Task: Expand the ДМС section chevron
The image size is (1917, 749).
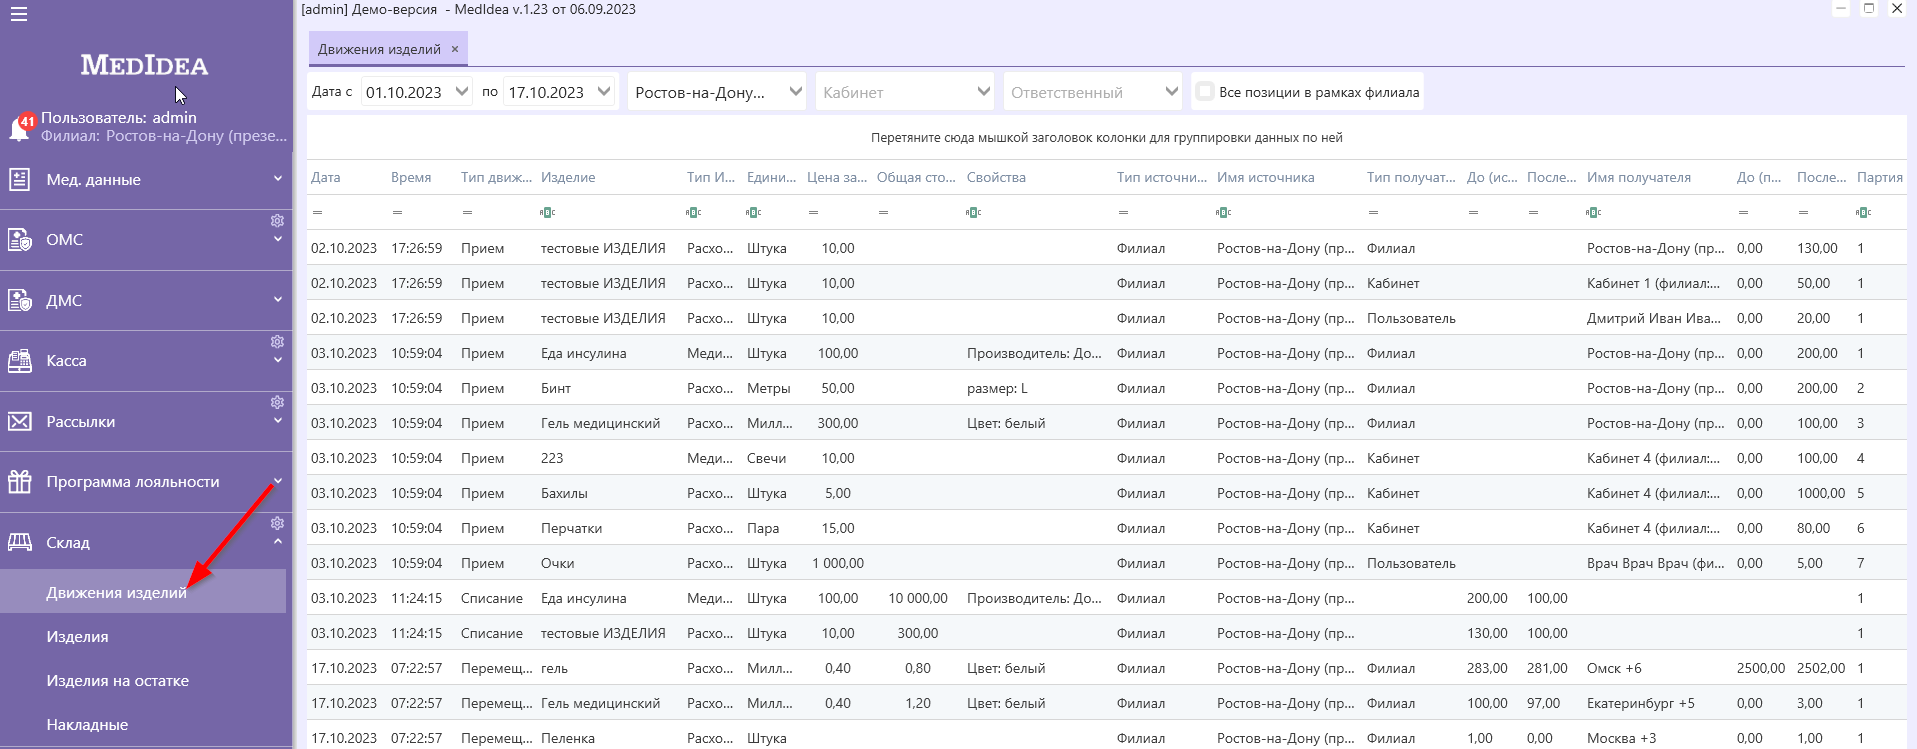Action: pyautogui.click(x=277, y=300)
